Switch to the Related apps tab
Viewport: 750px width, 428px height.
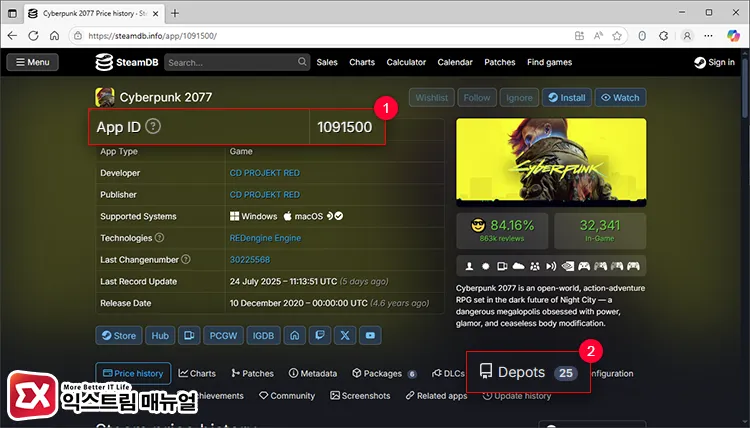[x=436, y=396]
